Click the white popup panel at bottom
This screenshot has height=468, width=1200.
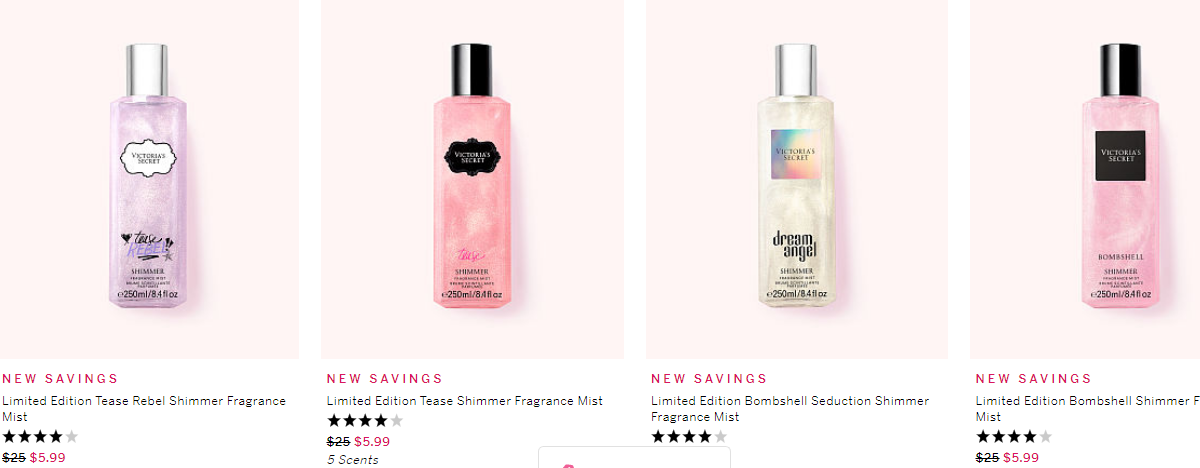pos(634,457)
